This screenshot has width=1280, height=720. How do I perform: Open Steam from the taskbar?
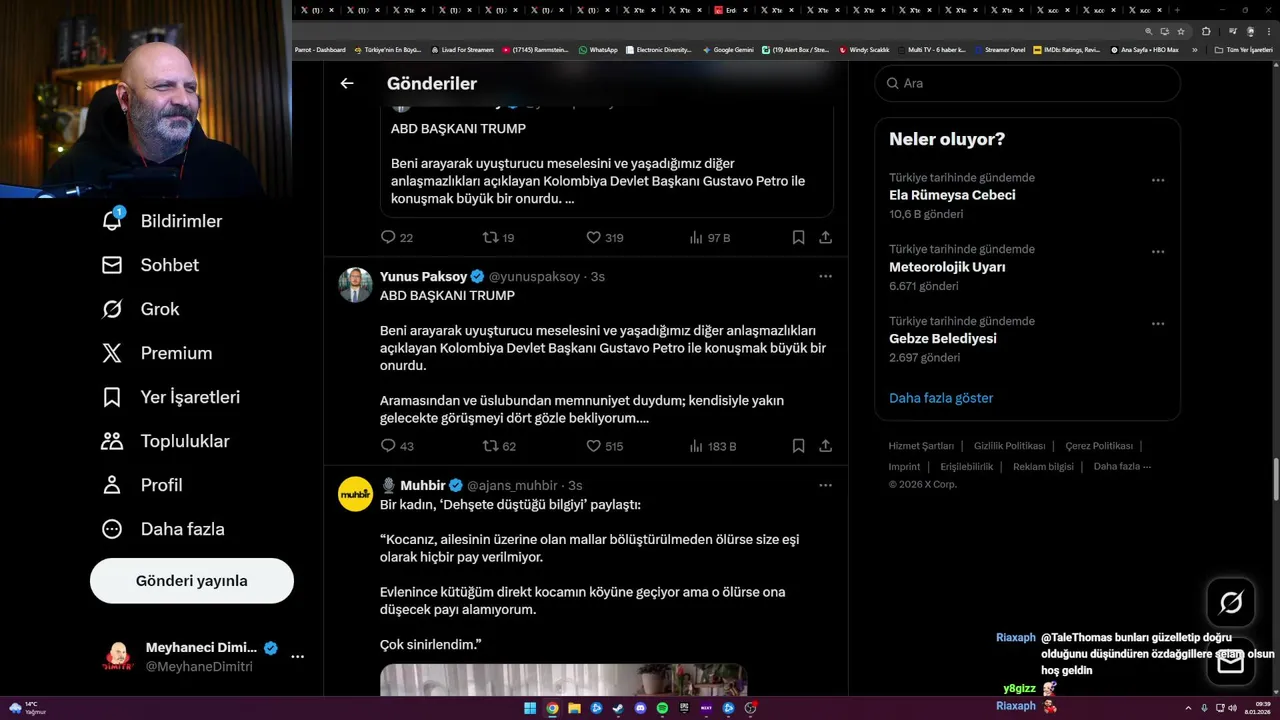618,708
